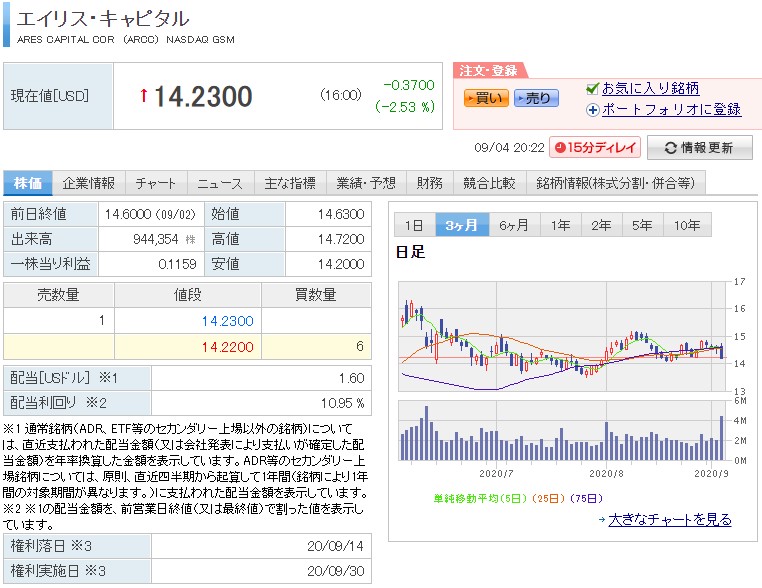Screen dimensions: 762x588
Task: Click the (75日) moving average legend
Action: [587, 499]
